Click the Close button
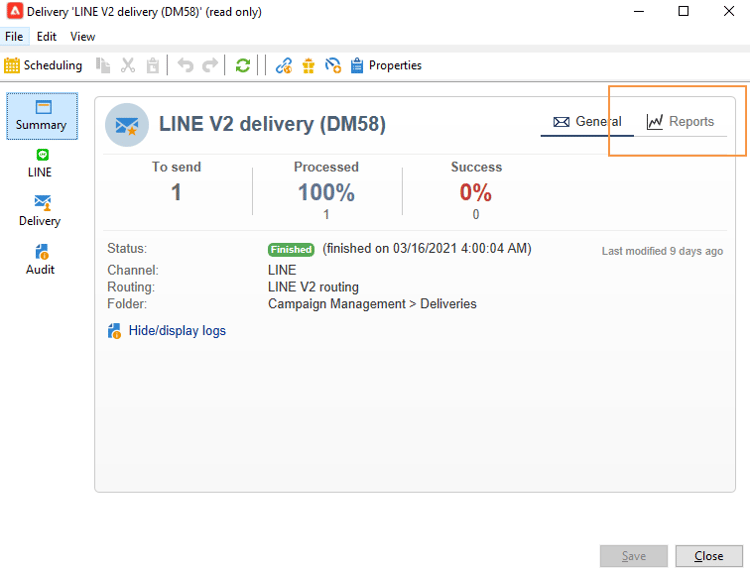Viewport: 750px width, 573px height. (x=709, y=556)
